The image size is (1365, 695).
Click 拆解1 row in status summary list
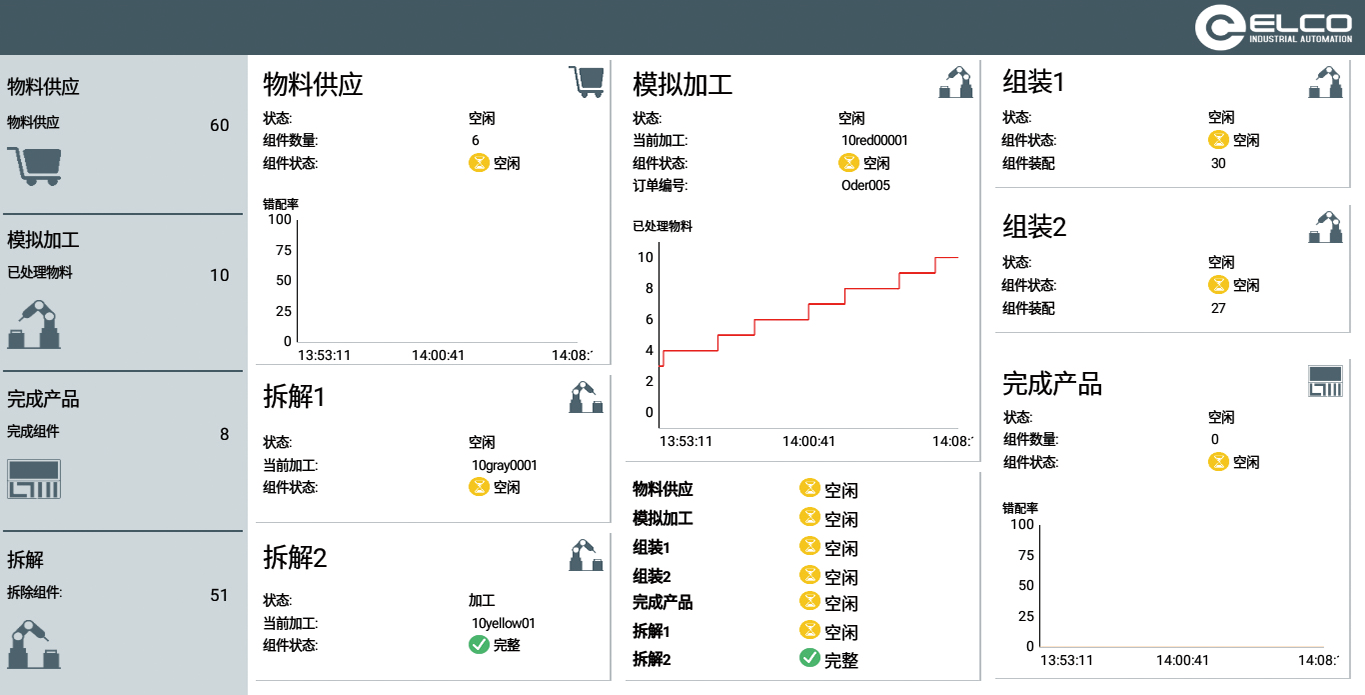651,631
